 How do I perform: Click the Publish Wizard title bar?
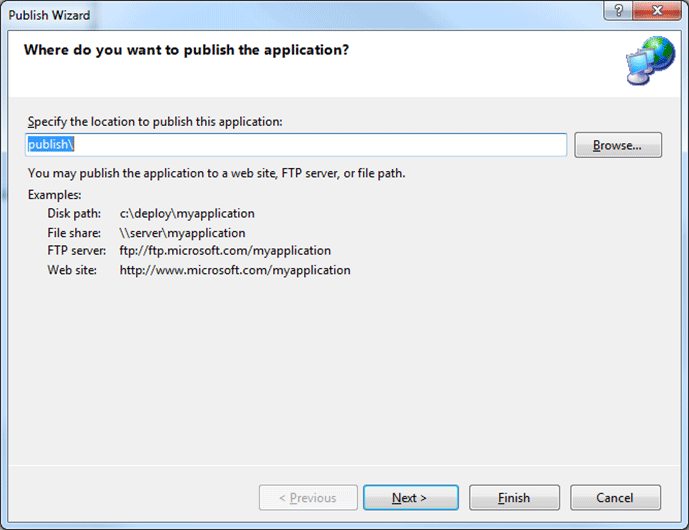(300, 14)
